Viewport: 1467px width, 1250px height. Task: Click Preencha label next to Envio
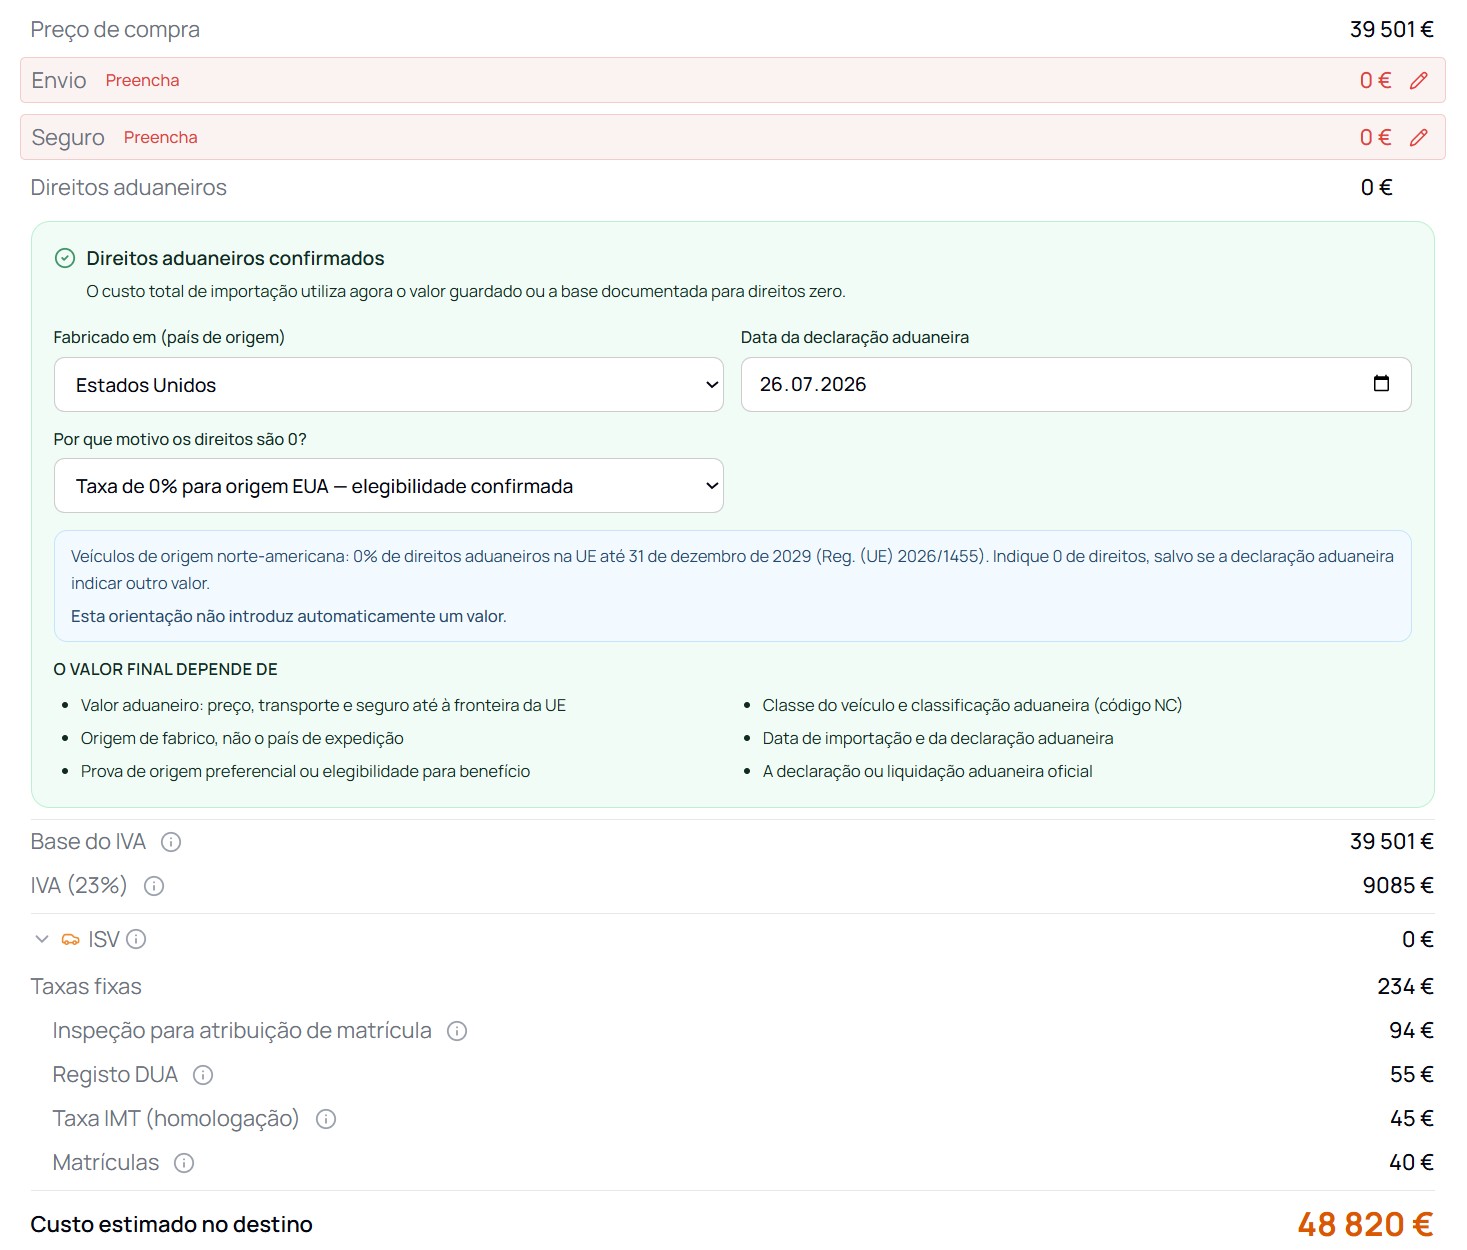[x=142, y=81]
